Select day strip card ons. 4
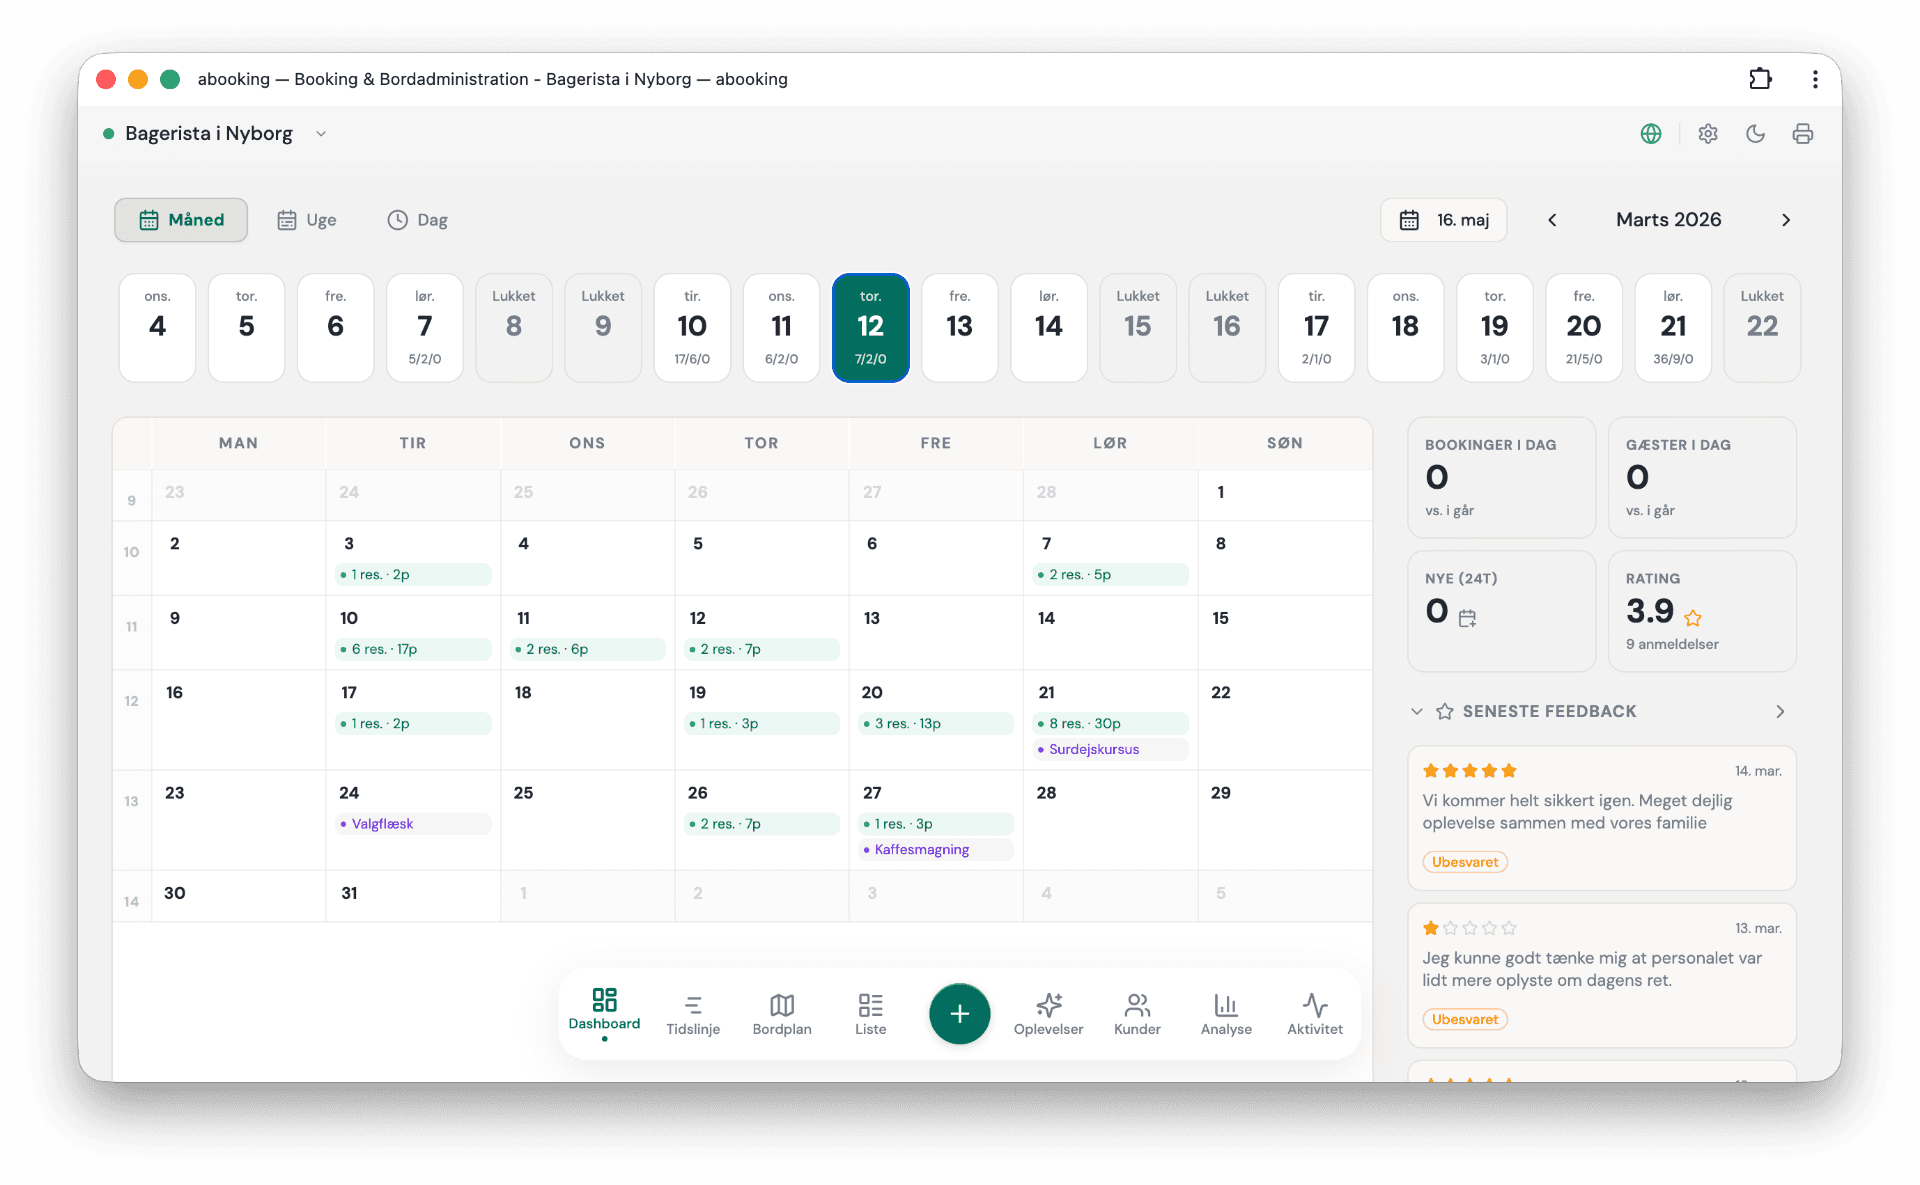Screen dimensions: 1920x1185 coord(157,327)
